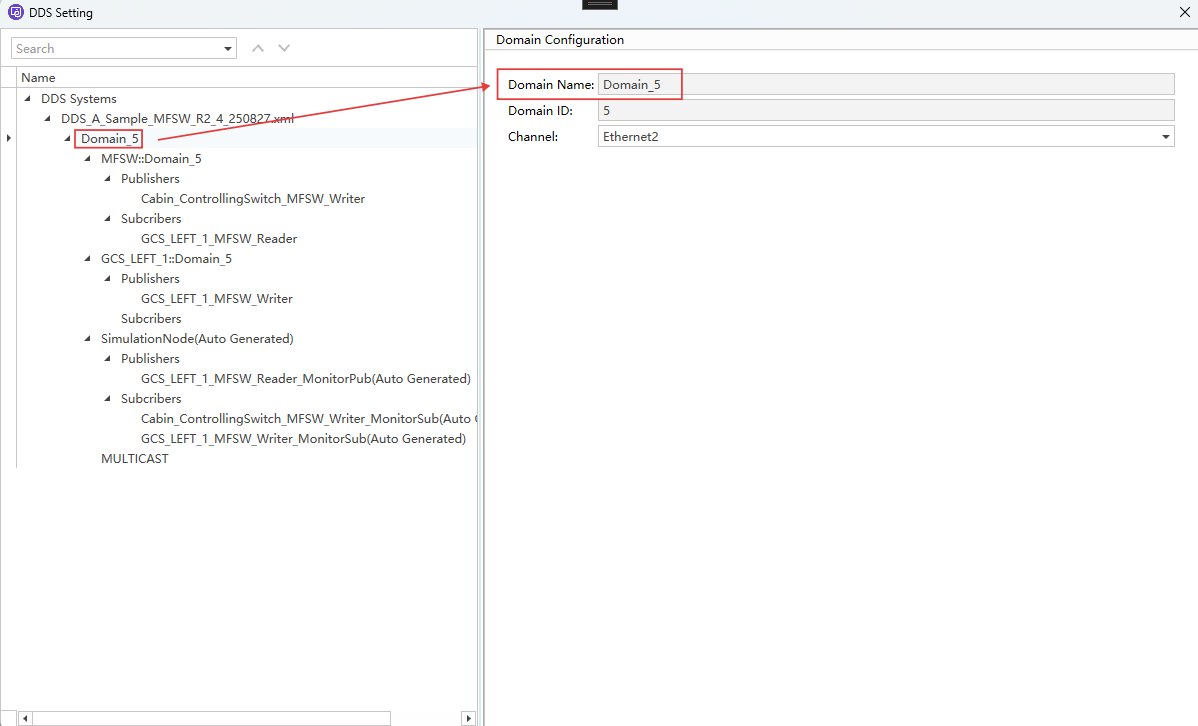This screenshot has width=1198, height=726.
Task: Collapse the MFSW::Domain_5 participant node
Action: [88, 159]
